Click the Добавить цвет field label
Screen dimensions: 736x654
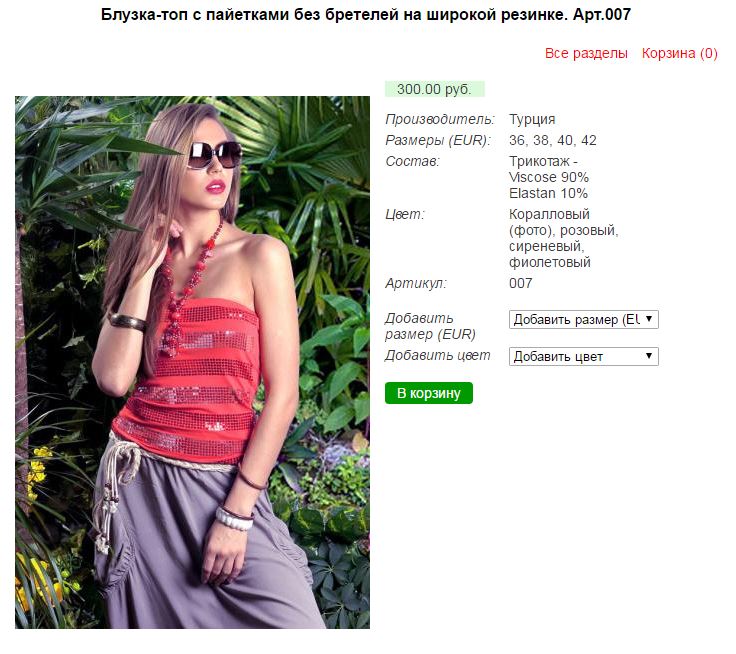[x=437, y=355]
